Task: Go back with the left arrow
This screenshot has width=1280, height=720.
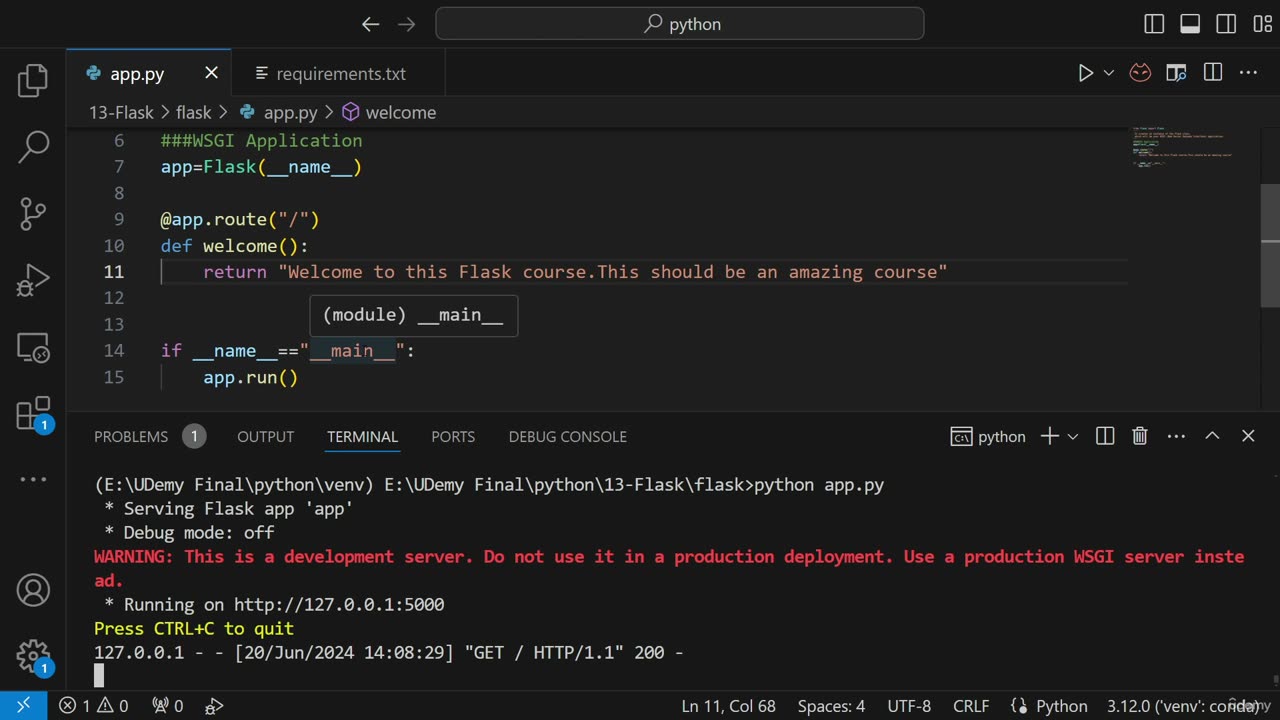Action: pyautogui.click(x=371, y=24)
